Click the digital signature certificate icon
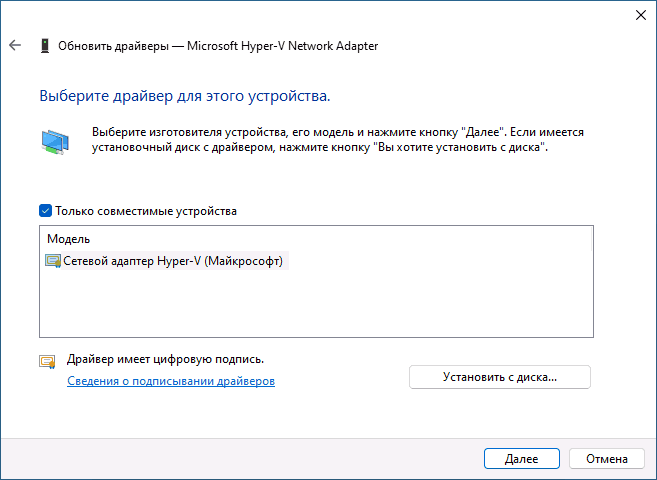 tap(47, 362)
